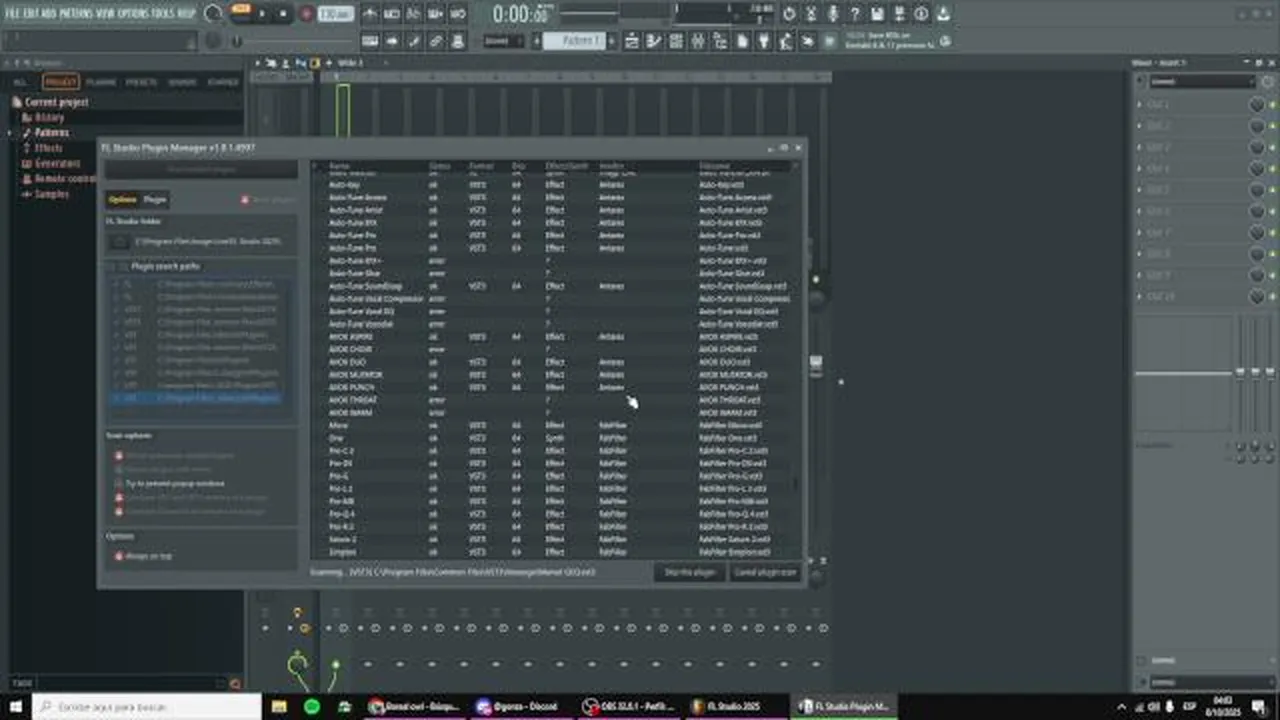Click the folder icon under FL Studio folder
Image resolution: width=1280 pixels, height=720 pixels.
click(x=119, y=241)
